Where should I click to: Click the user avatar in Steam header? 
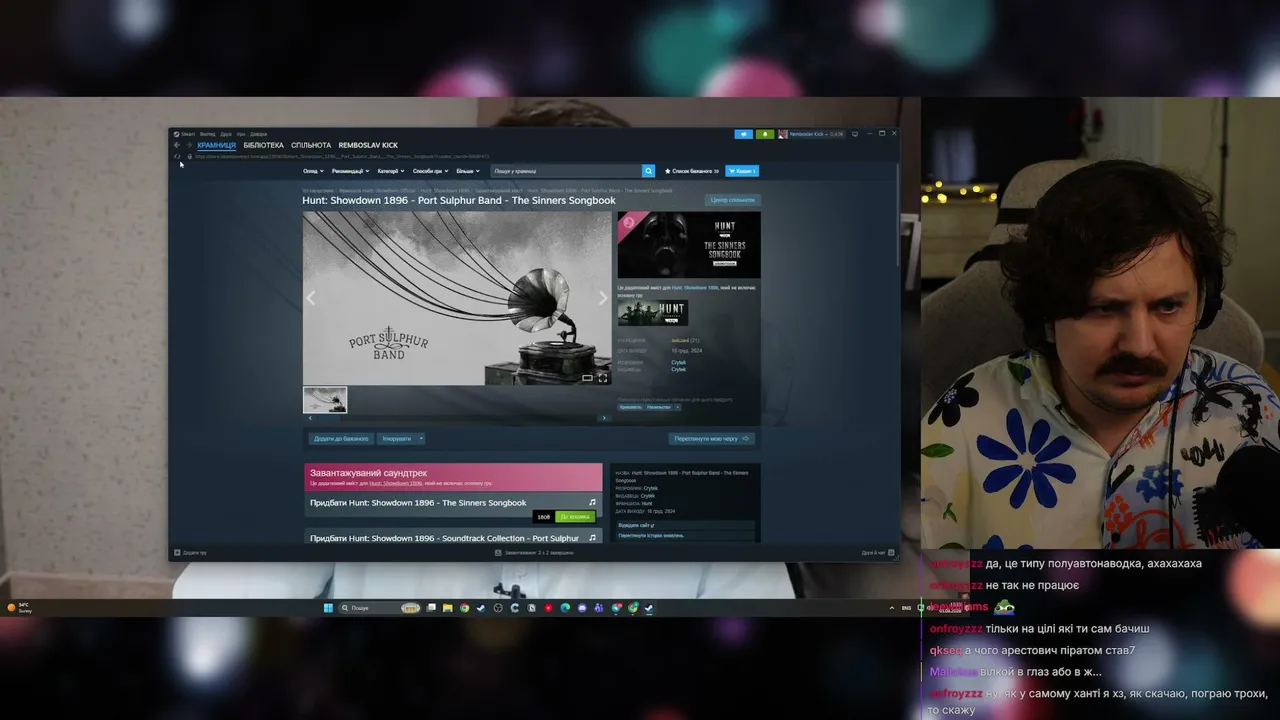783,134
